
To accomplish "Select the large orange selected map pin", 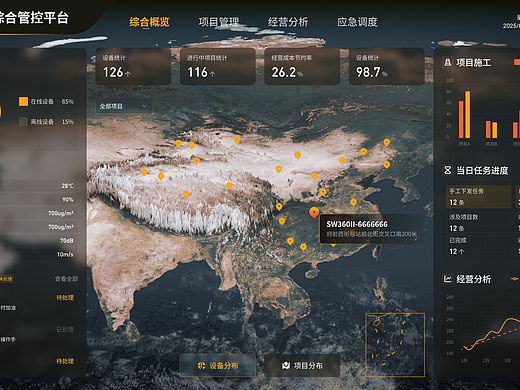I will [x=314, y=212].
